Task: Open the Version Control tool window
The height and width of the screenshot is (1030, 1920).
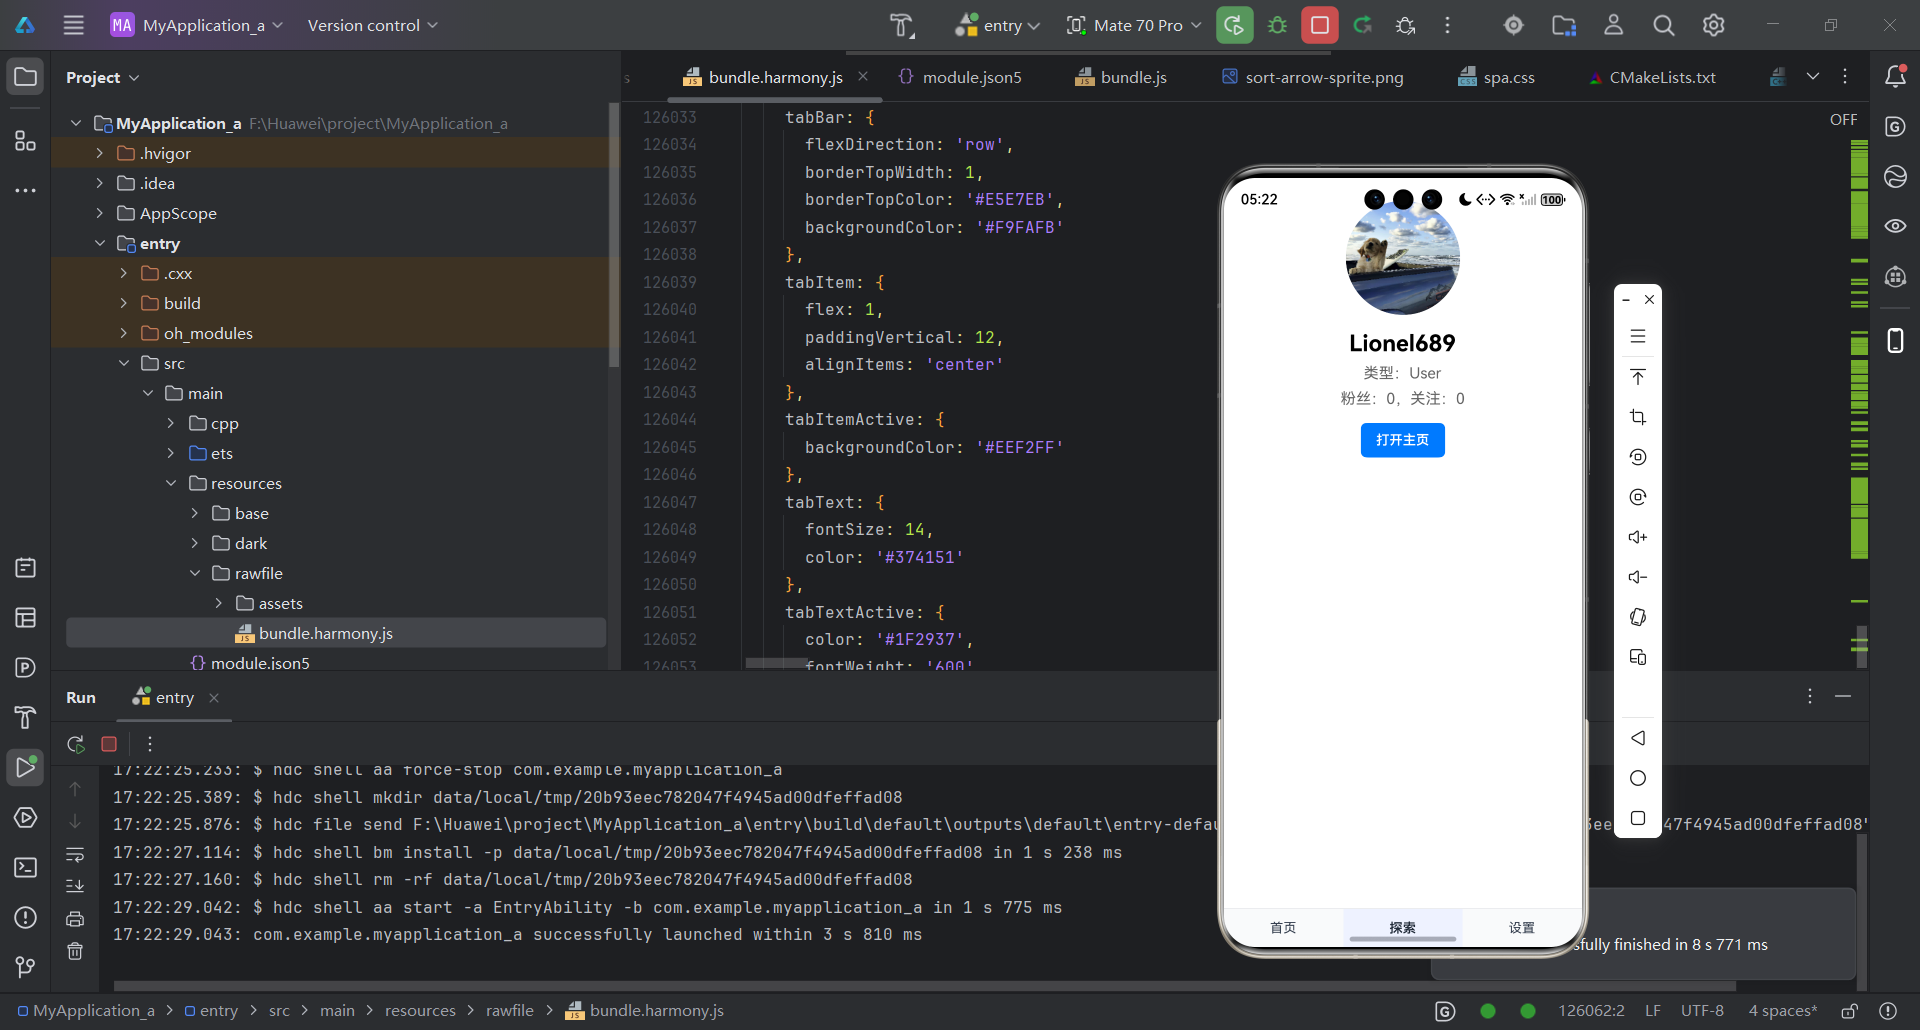Action: pos(25,966)
